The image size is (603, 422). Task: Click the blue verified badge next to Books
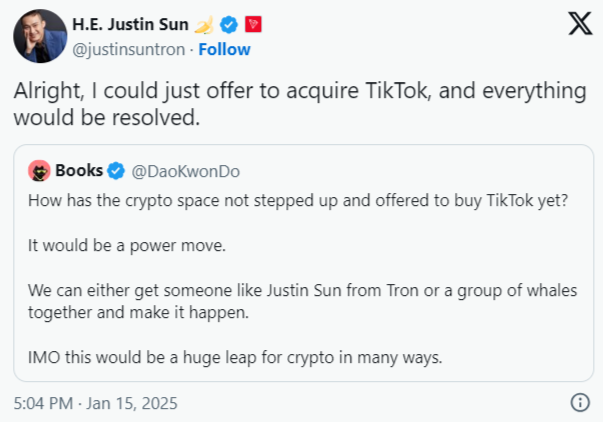[114, 170]
